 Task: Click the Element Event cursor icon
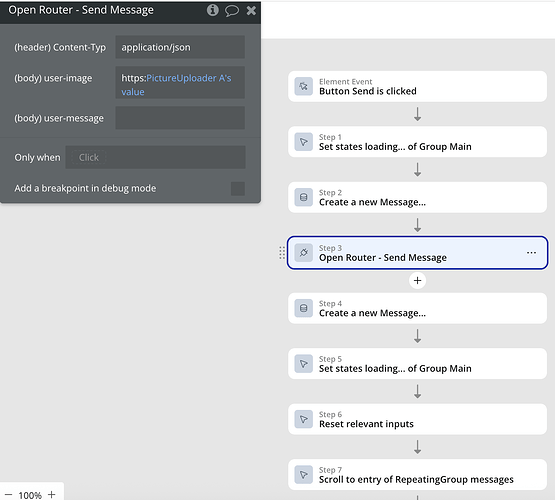304,86
